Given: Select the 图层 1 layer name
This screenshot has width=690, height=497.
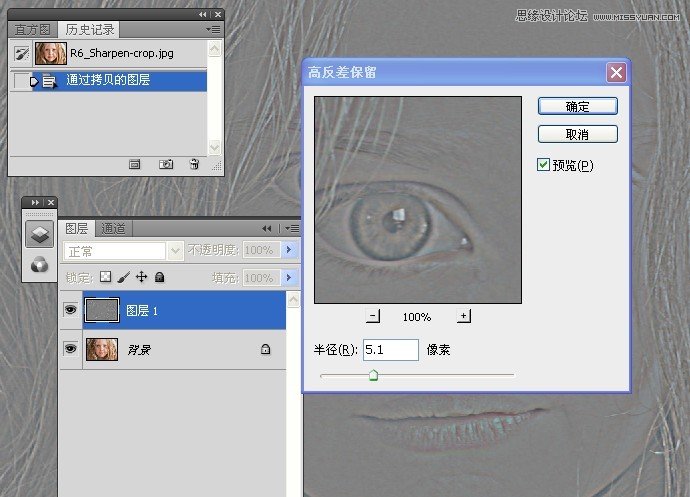Looking at the screenshot, I should [142, 311].
